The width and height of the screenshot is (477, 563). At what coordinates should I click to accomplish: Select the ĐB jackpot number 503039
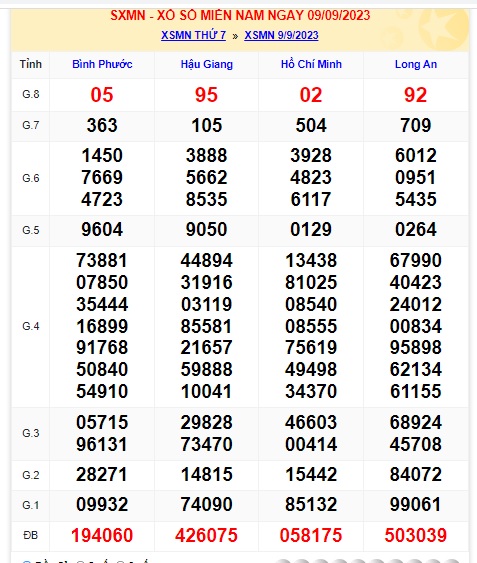(x=416, y=535)
